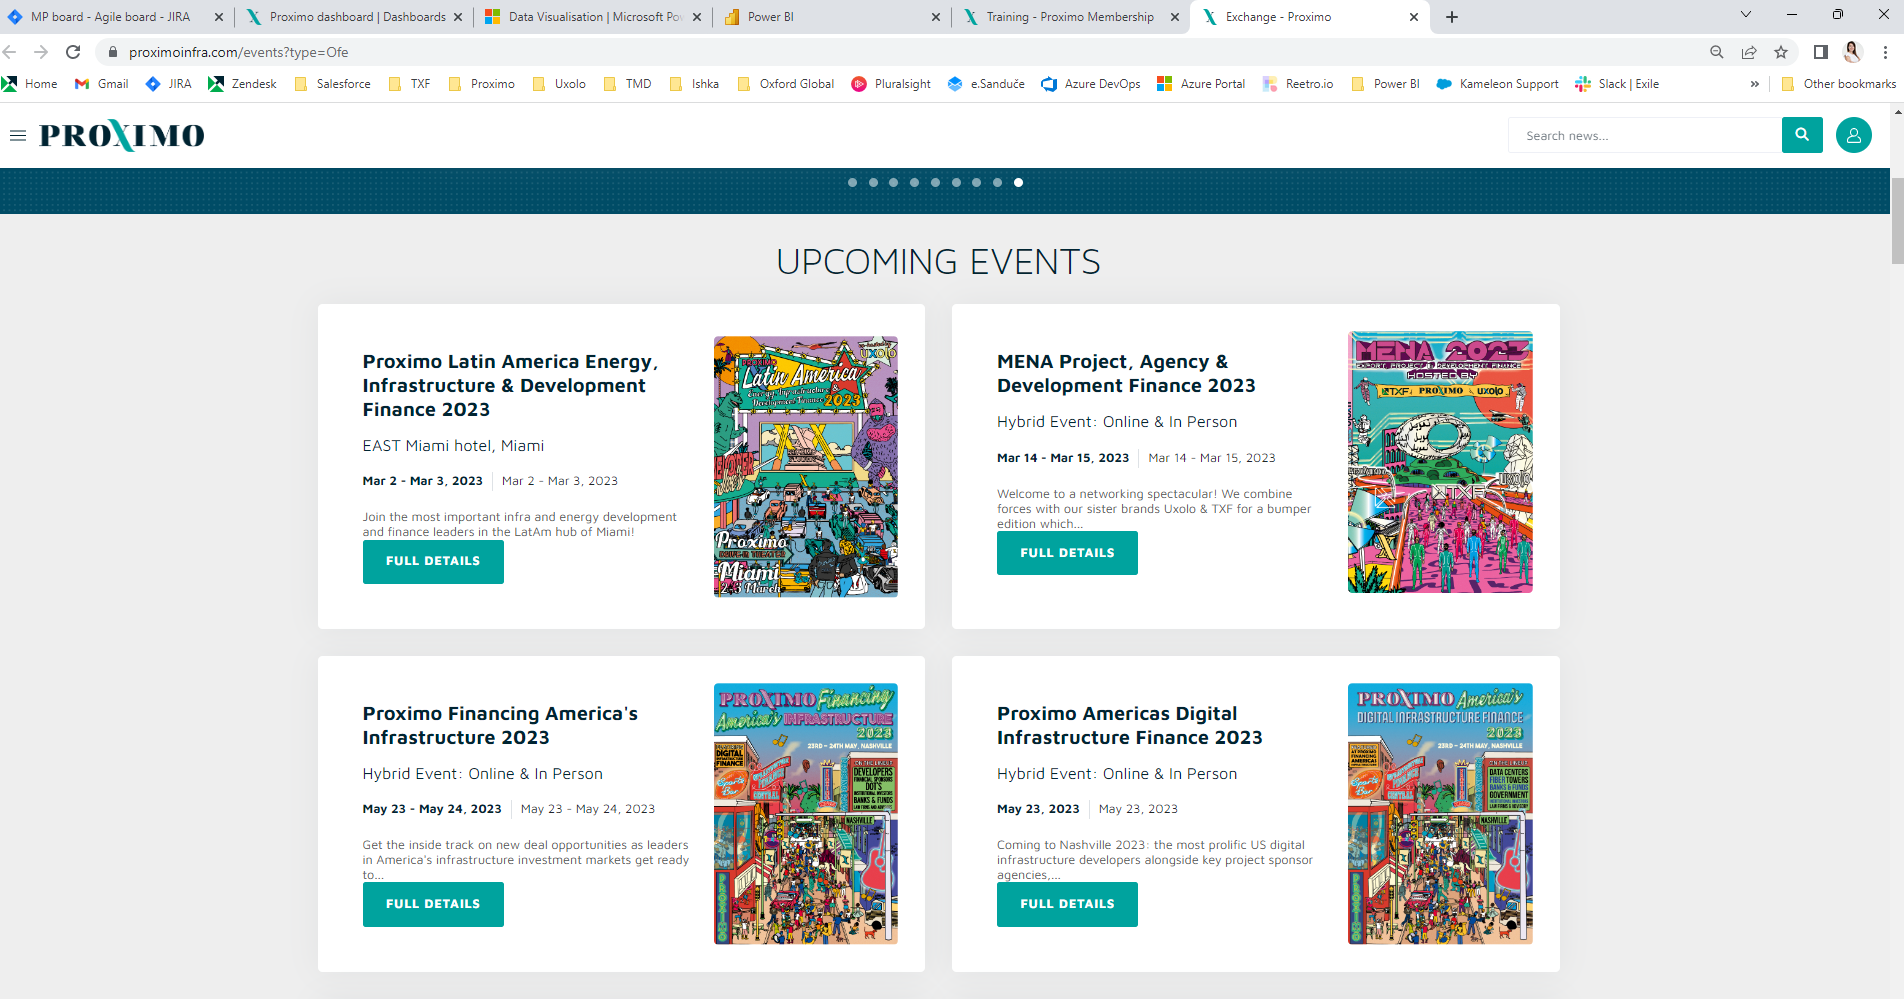This screenshot has height=999, width=1904.
Task: Expand the Uxolo bookmark folder
Action: (560, 84)
